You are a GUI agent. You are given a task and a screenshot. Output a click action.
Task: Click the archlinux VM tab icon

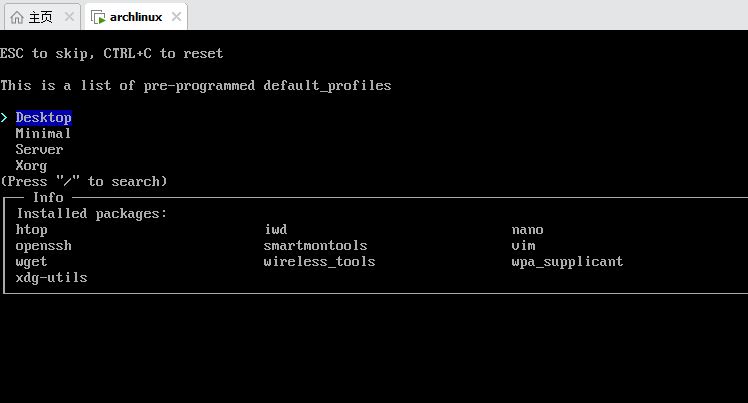click(98, 18)
